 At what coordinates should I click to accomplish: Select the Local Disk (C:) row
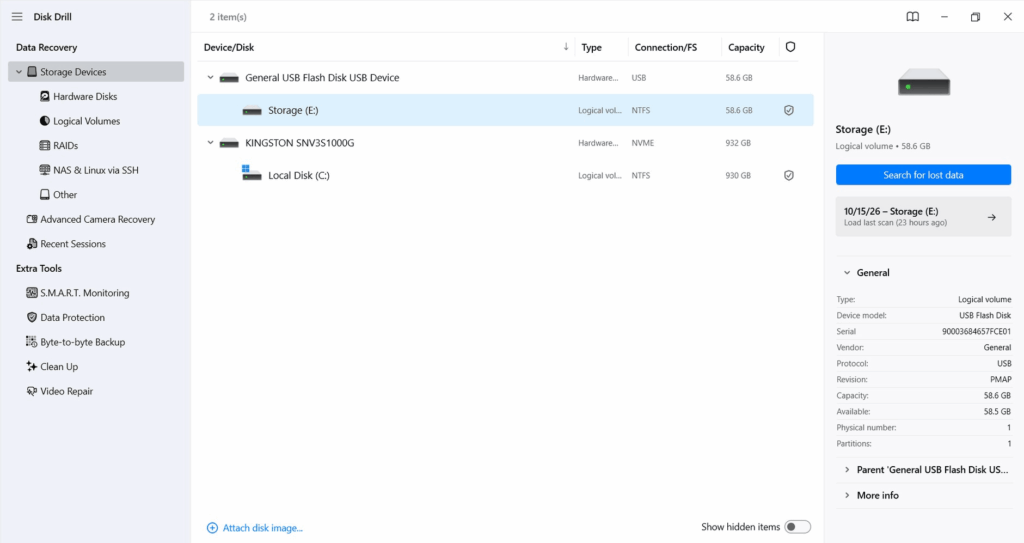click(x=505, y=175)
